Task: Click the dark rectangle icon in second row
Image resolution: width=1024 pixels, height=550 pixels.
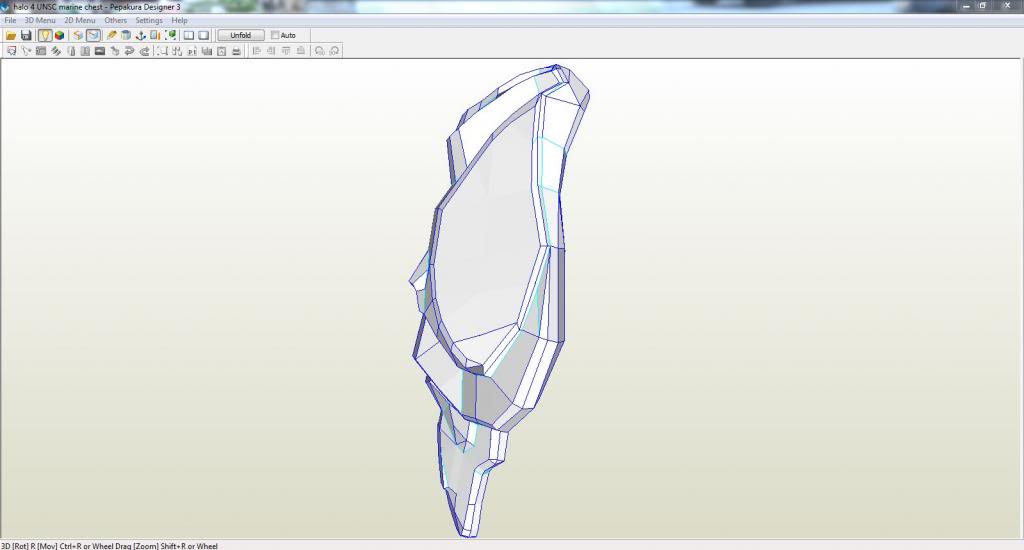Action: pos(100,51)
